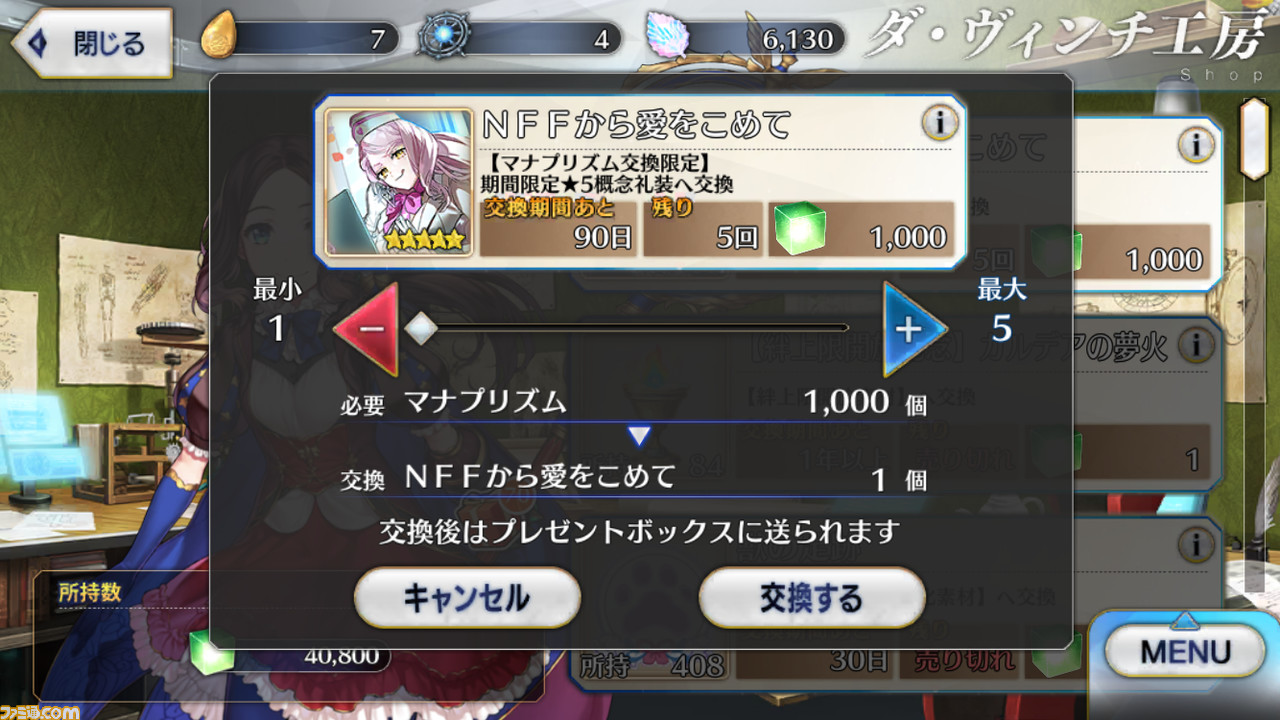Click the blue plus quantity button

click(913, 329)
